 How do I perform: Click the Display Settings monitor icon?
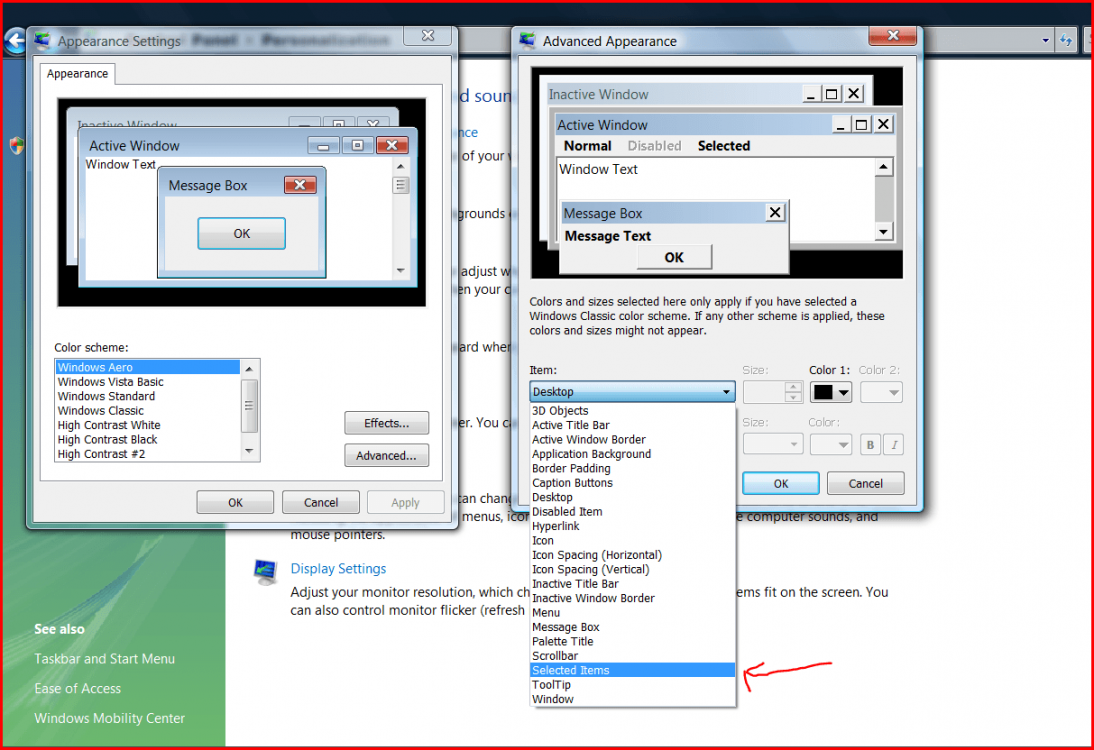coord(265,571)
